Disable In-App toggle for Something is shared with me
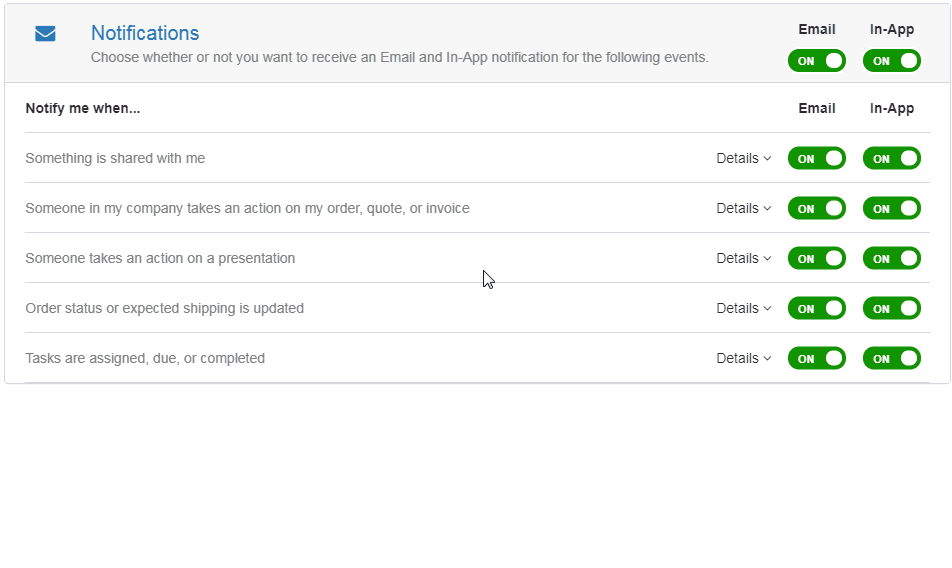Screen dimensions: 952x568 (892, 158)
